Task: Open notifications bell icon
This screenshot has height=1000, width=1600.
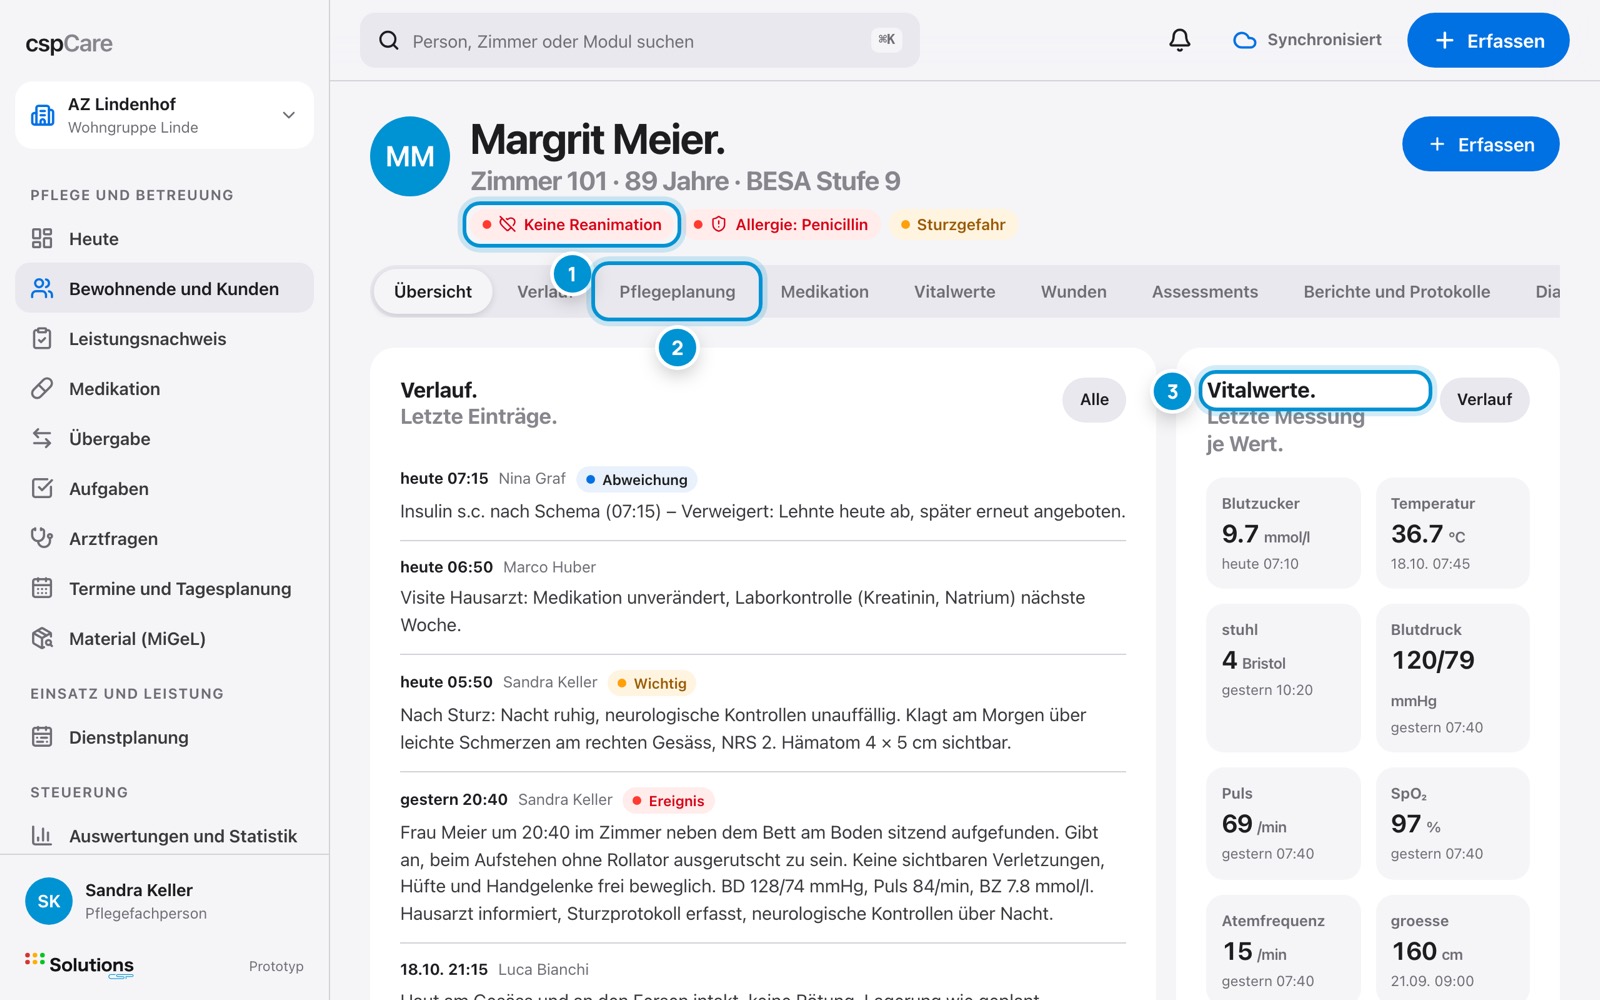Action: coord(1180,40)
